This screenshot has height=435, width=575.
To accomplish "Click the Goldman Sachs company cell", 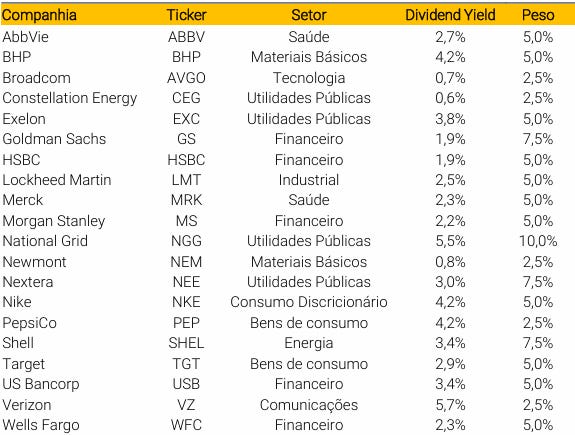I will tap(54, 139).
